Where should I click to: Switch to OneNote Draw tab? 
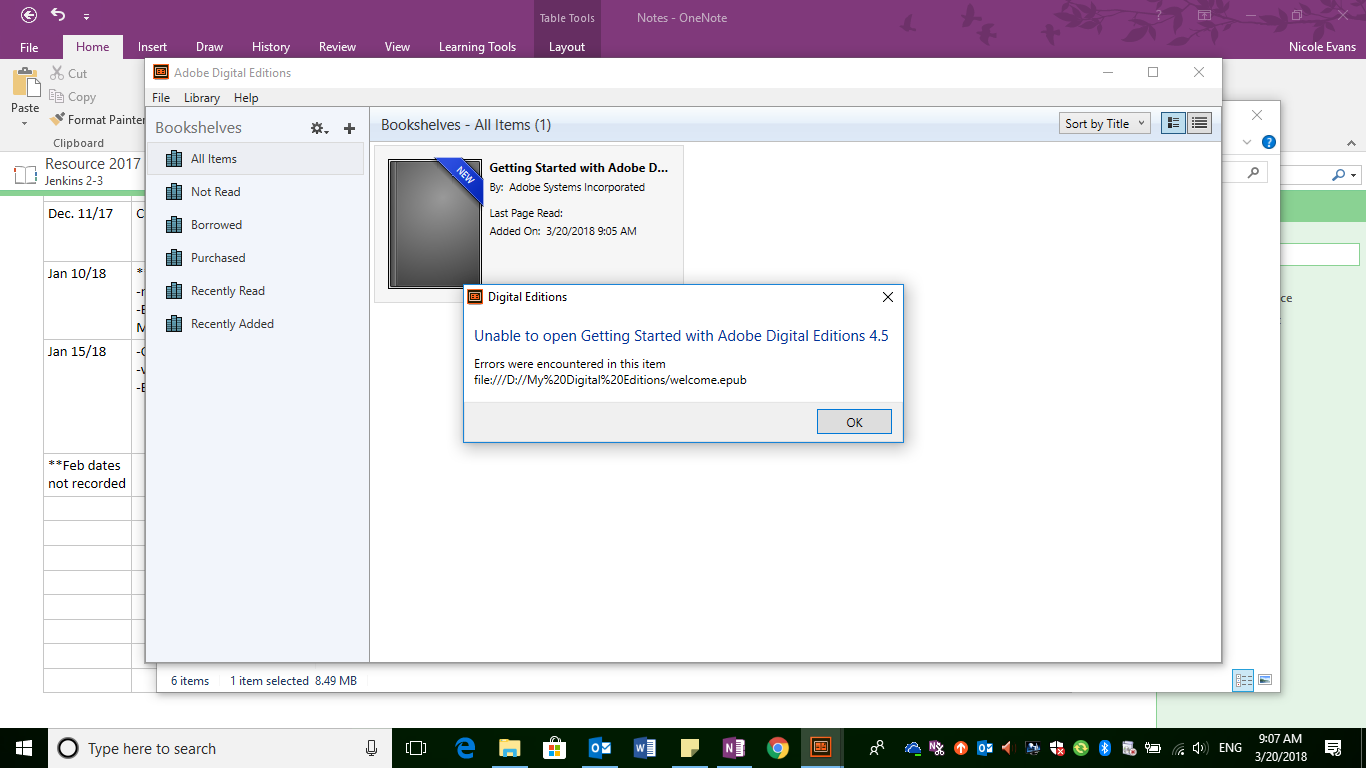[210, 47]
